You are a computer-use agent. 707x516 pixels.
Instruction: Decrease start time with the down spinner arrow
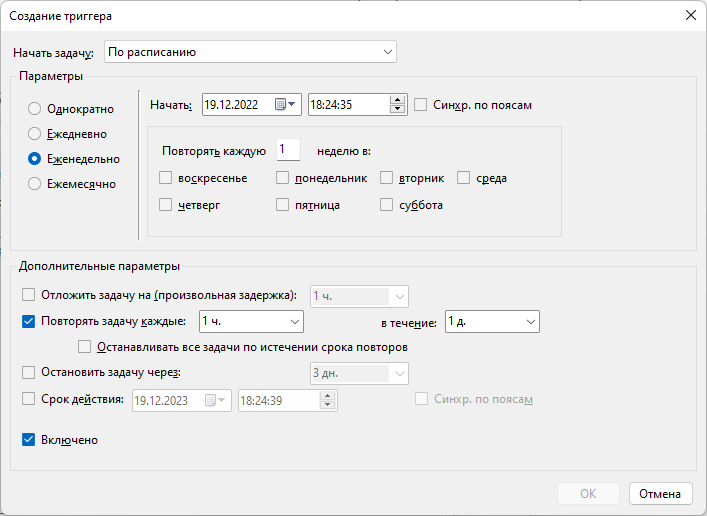[397, 109]
